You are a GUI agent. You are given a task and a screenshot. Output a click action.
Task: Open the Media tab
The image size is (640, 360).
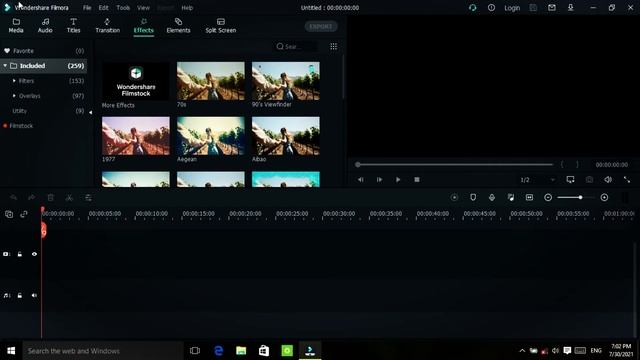click(x=16, y=25)
